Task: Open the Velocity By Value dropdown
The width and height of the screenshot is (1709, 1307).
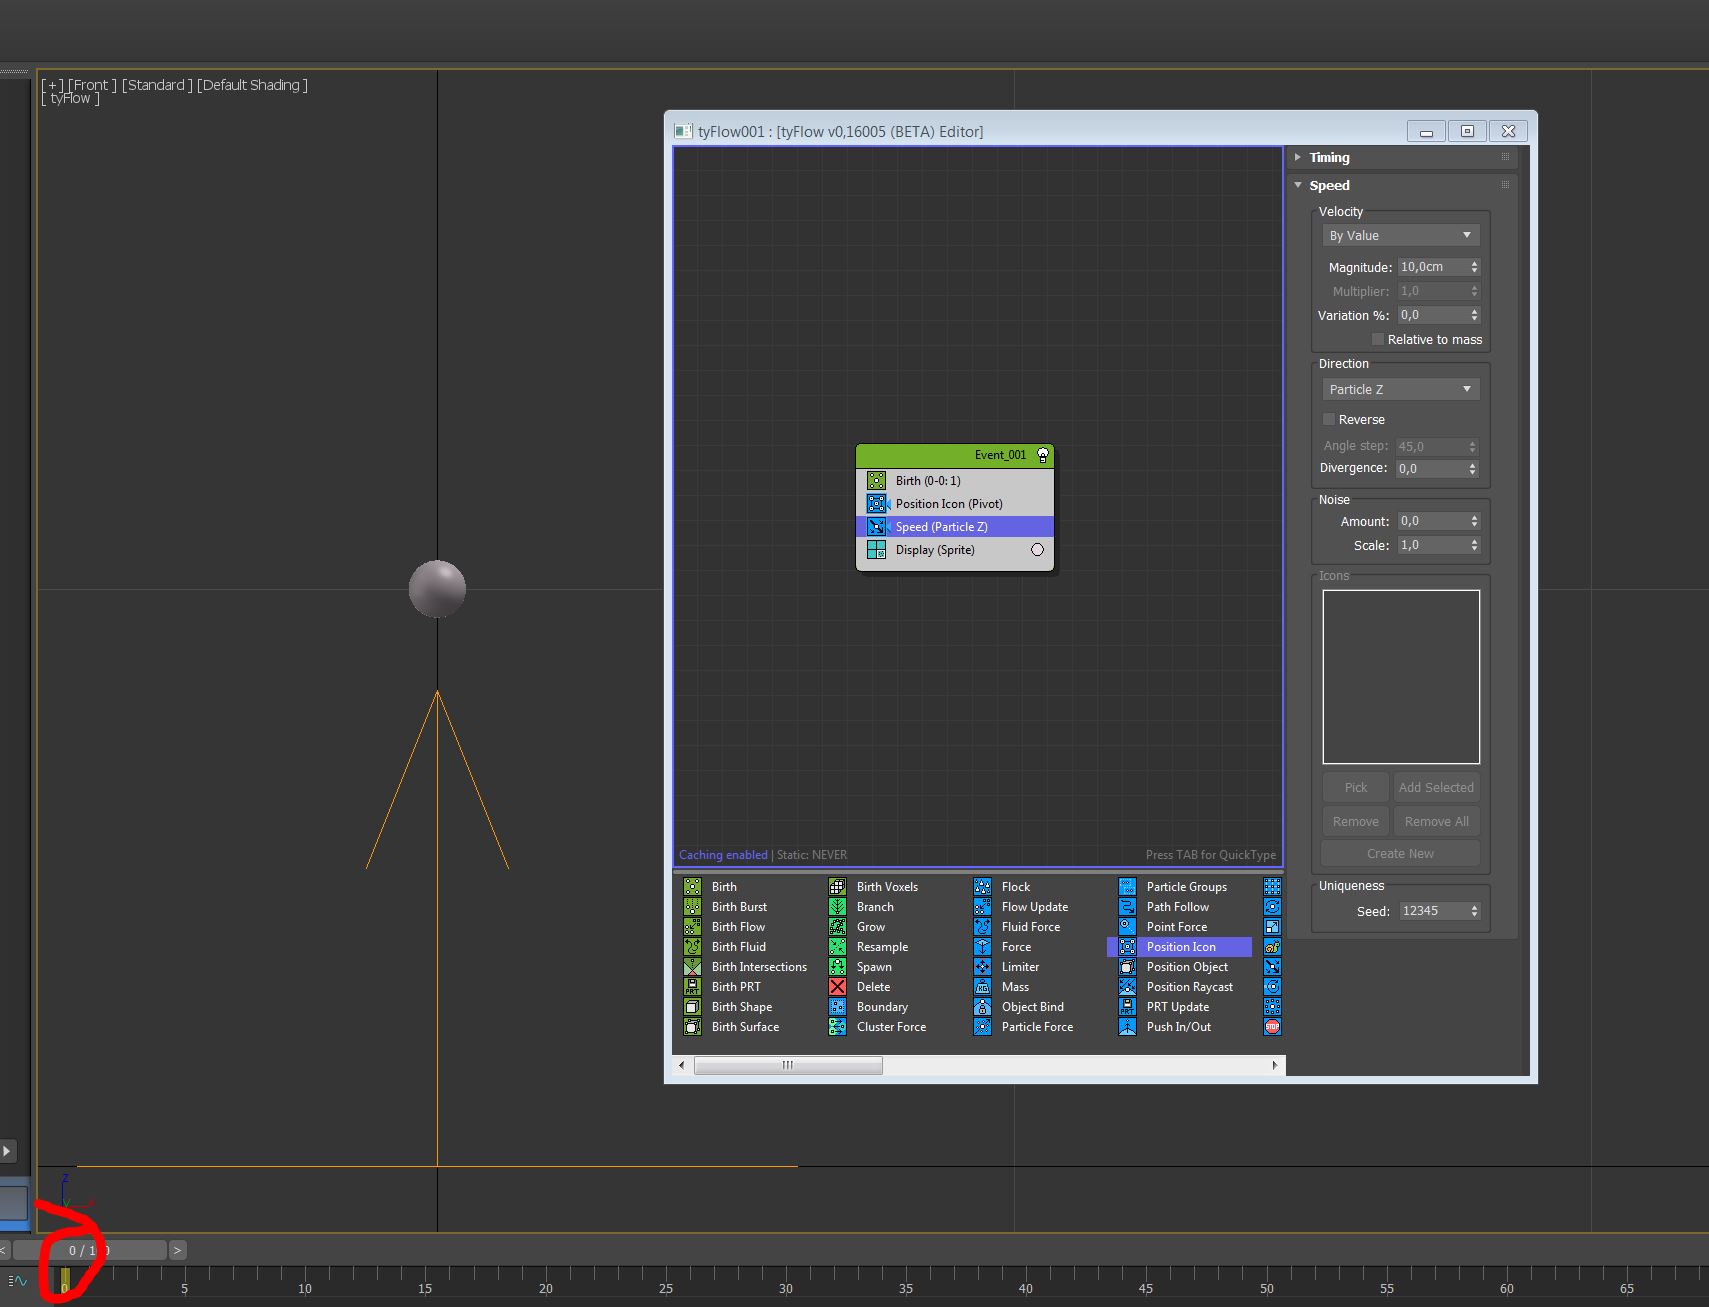Action: point(1400,236)
